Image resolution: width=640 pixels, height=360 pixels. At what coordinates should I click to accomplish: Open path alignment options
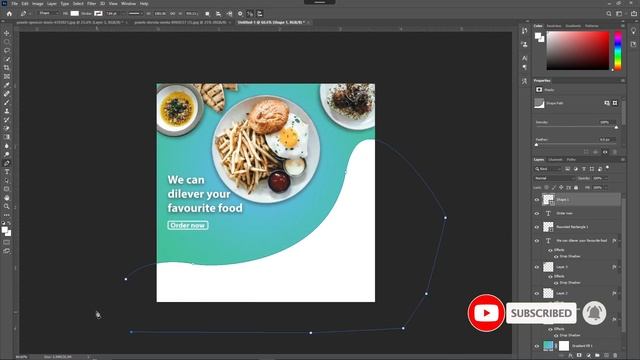(218, 13)
